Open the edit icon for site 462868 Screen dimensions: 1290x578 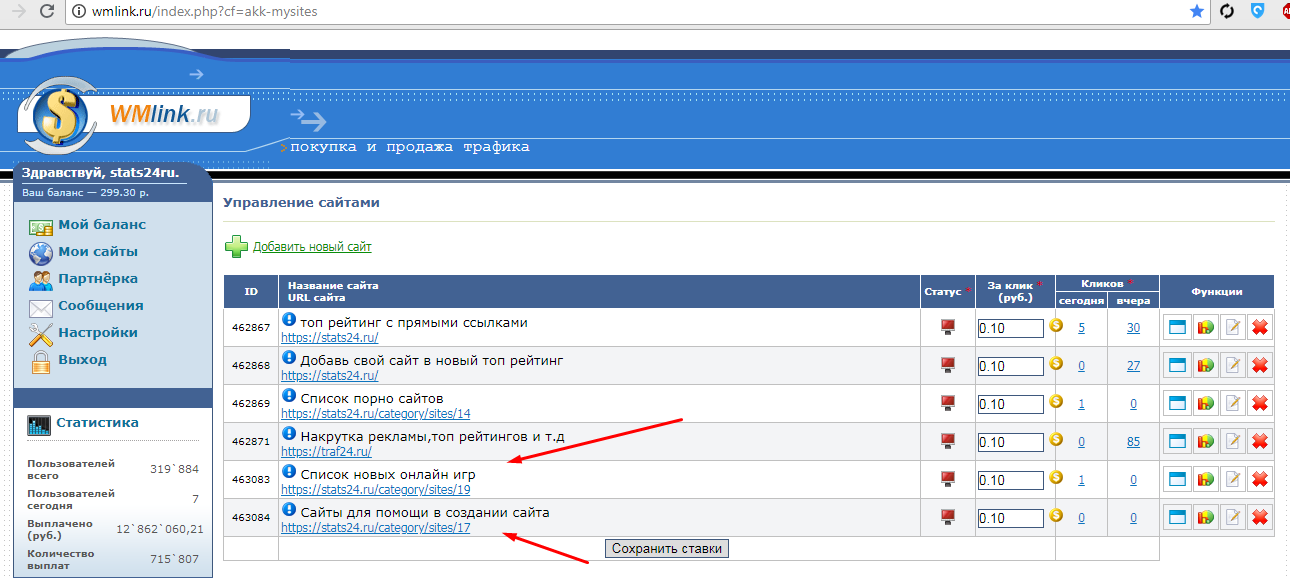(x=1233, y=366)
